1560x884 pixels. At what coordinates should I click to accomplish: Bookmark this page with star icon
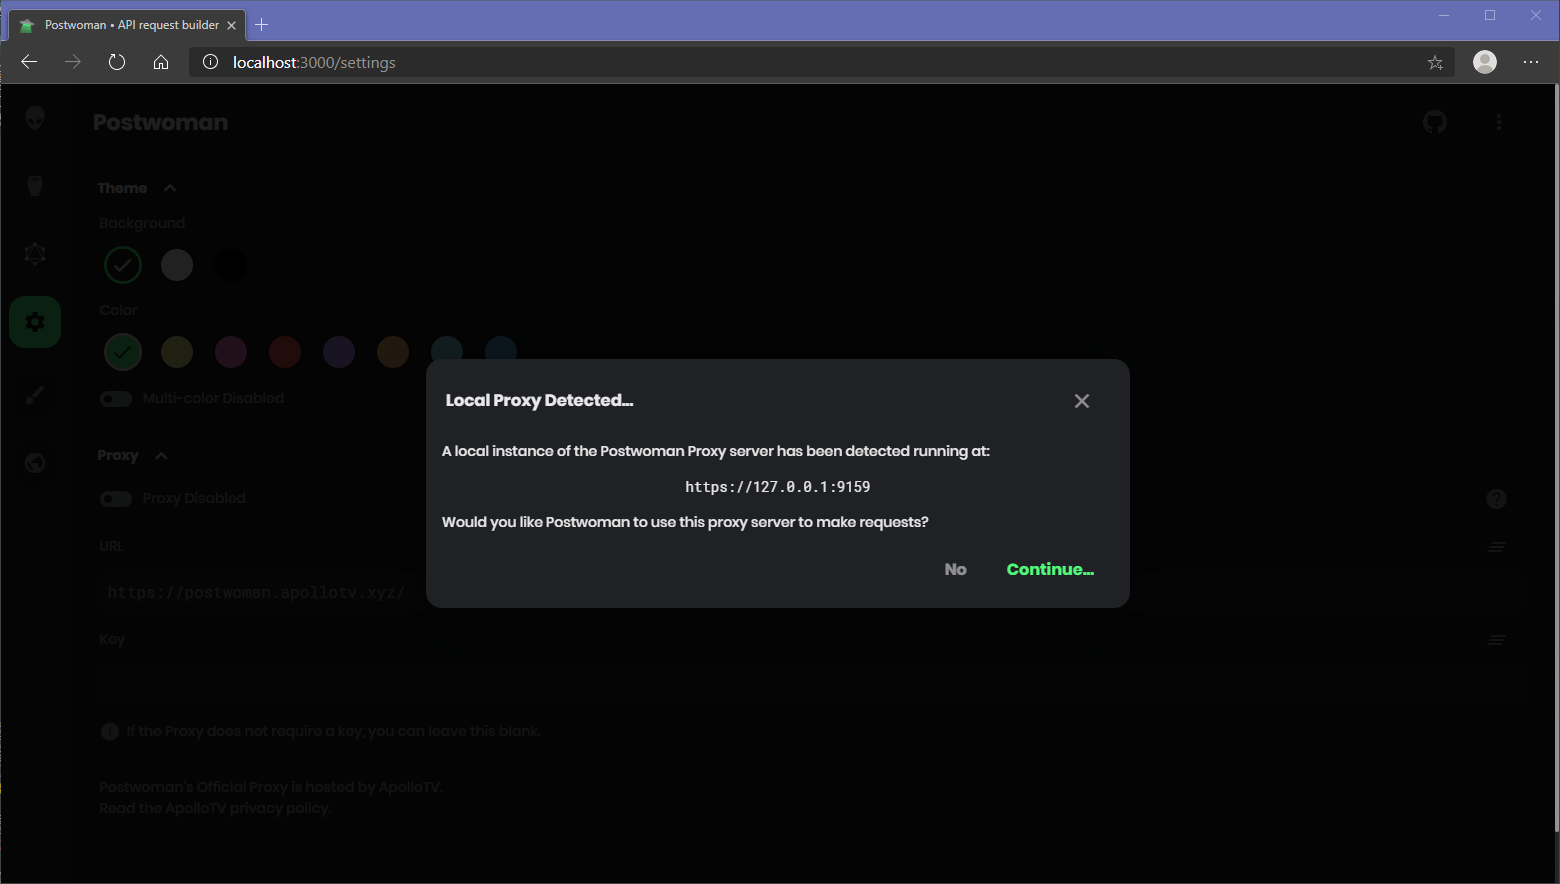pos(1435,62)
